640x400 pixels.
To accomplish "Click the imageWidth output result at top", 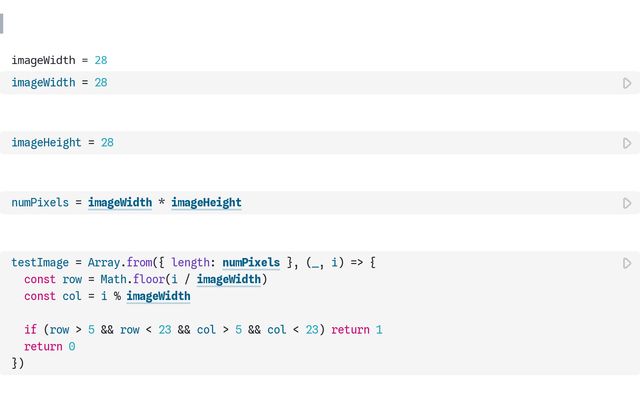I will 59,61.
